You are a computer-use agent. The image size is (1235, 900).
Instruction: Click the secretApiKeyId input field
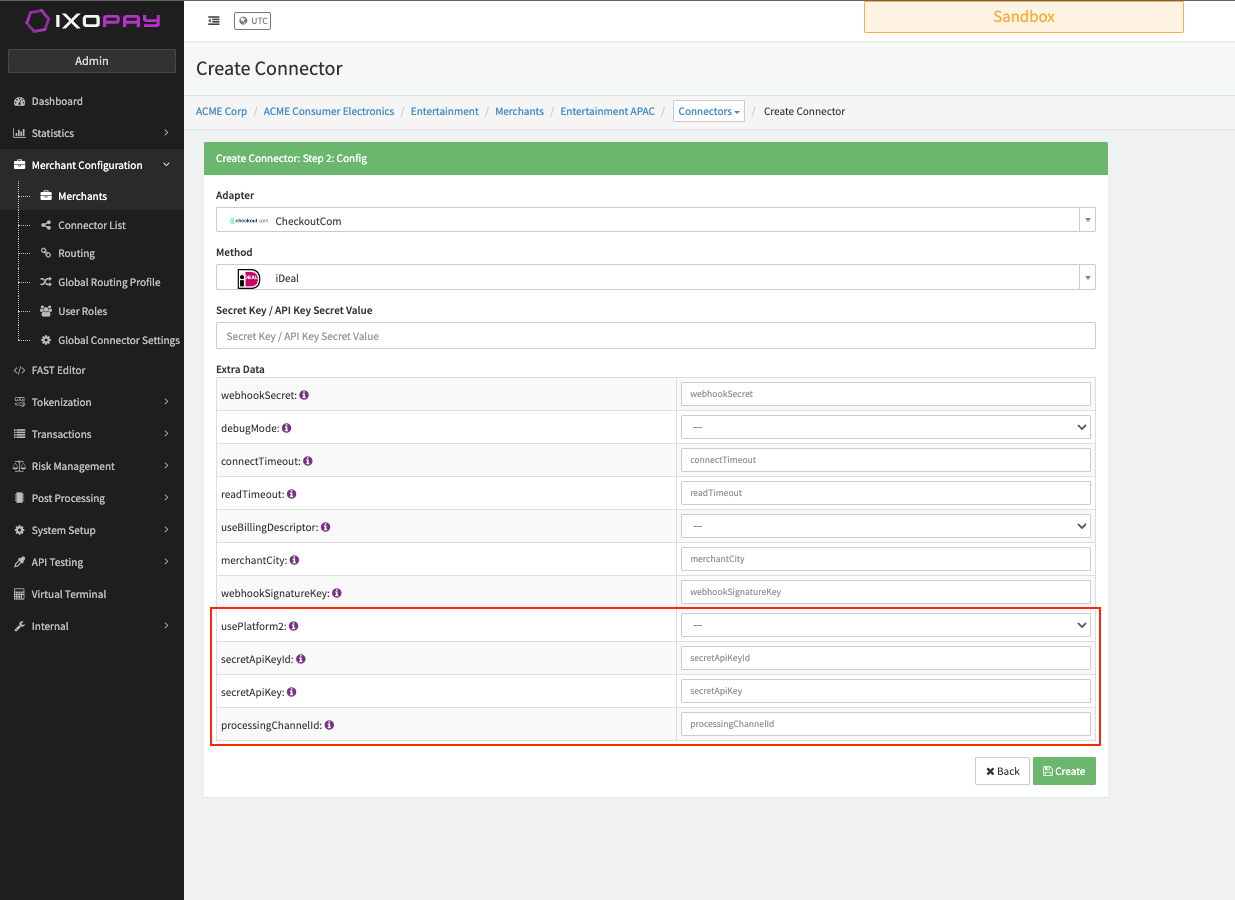pos(885,658)
